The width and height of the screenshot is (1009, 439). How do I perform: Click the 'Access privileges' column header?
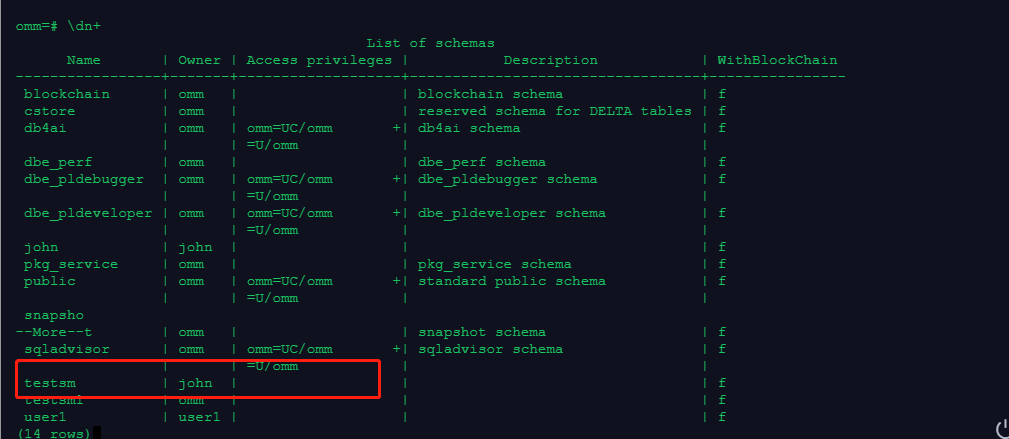pos(319,60)
